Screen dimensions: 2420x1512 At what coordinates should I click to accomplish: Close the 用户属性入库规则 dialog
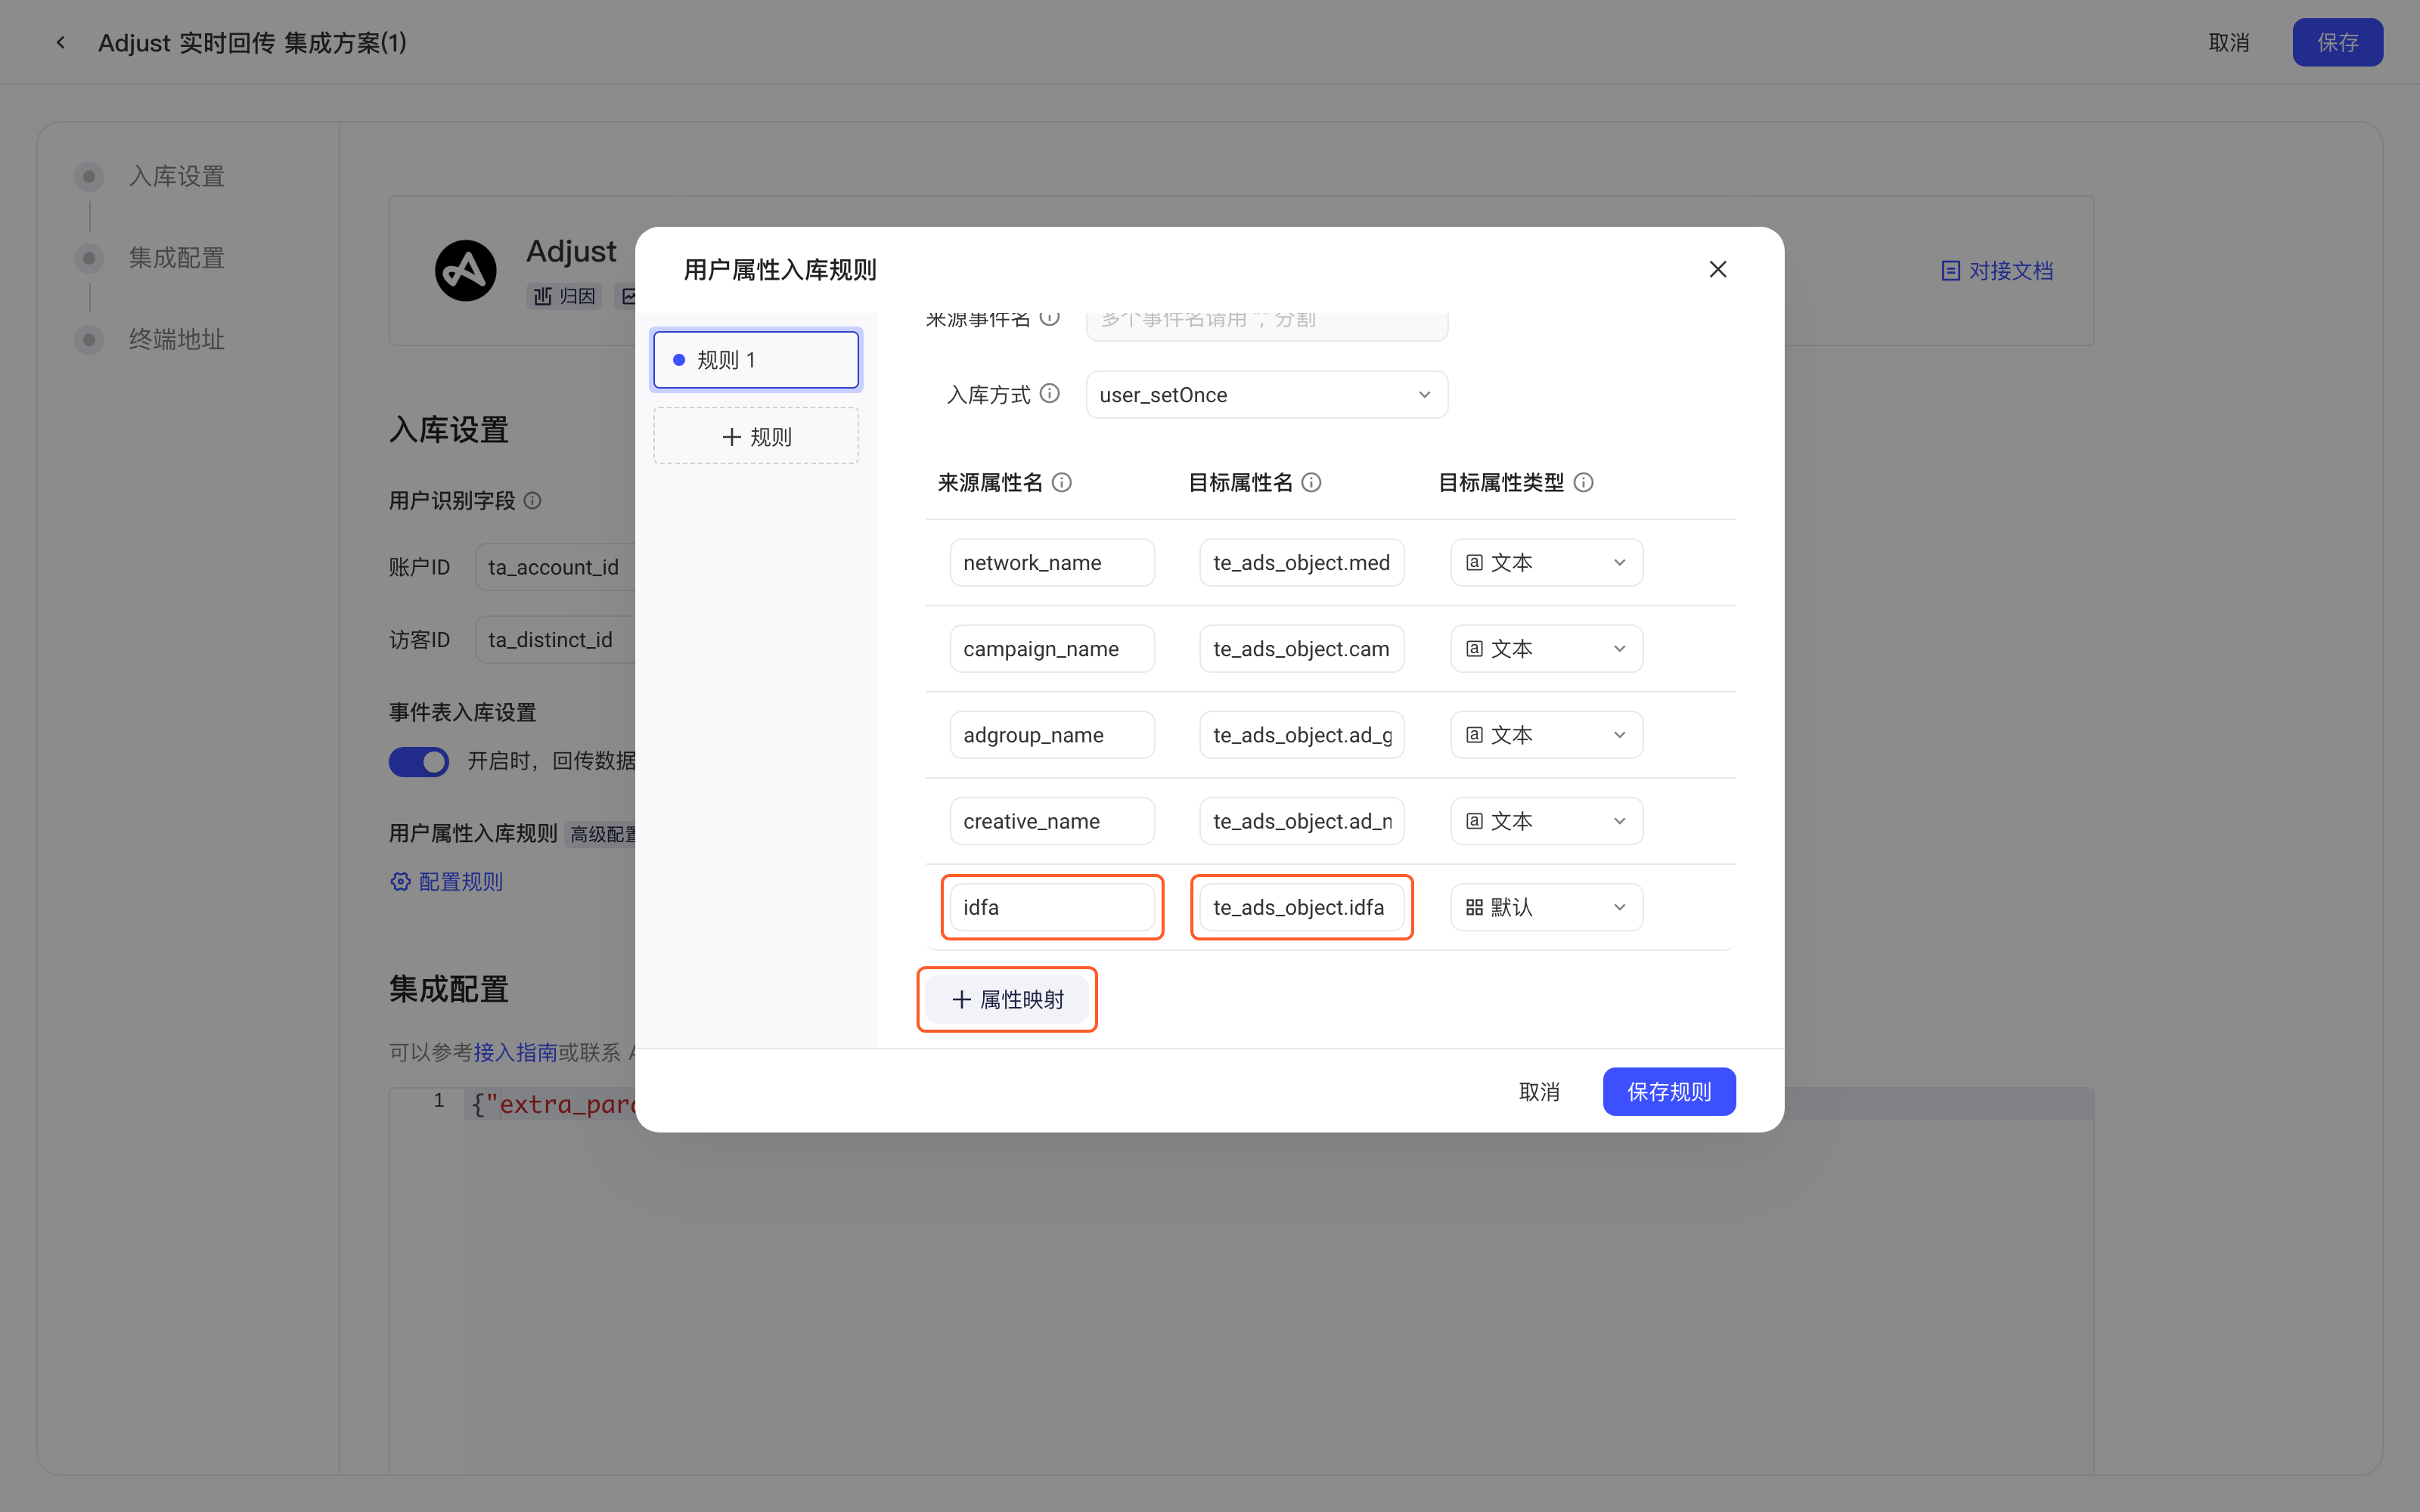click(x=1718, y=269)
